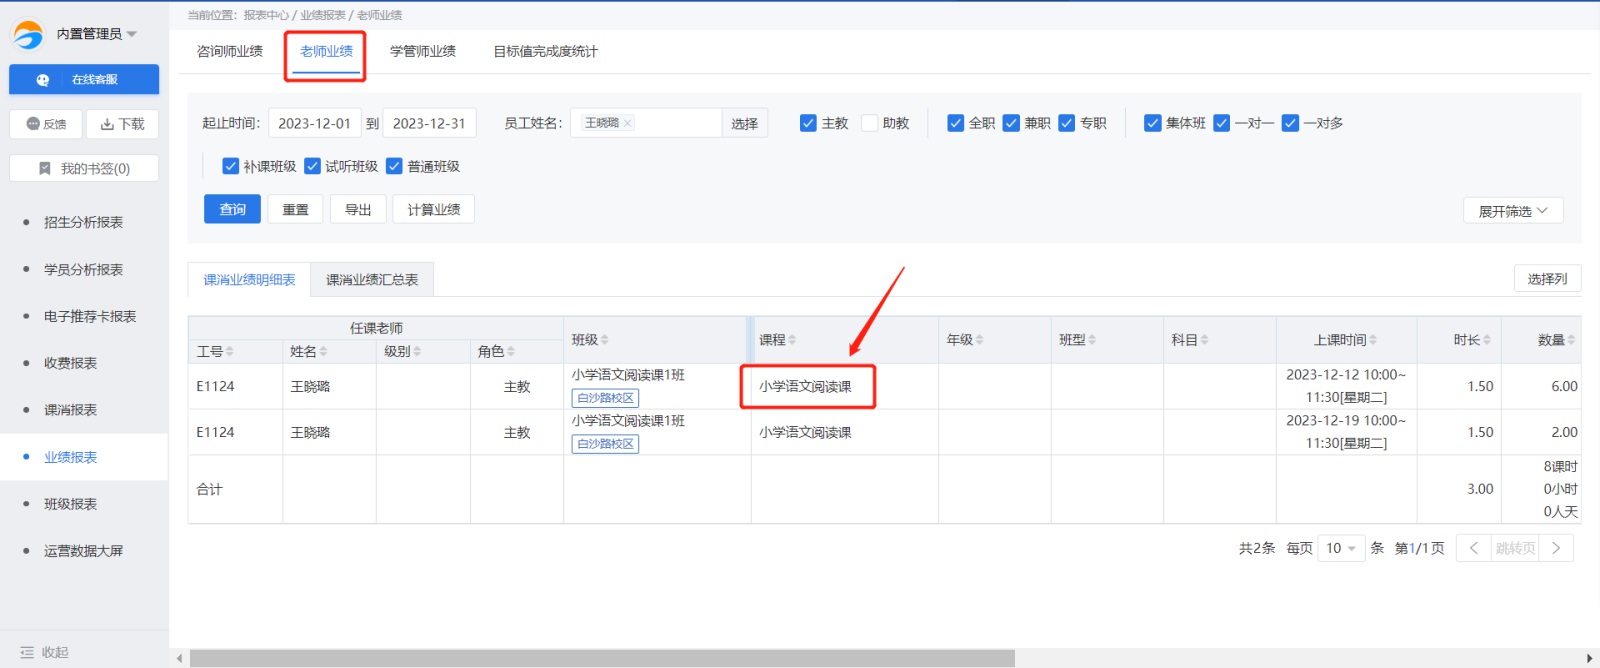Viewport: 1600px width, 668px height.
Task: Remove 王晓璐 tag with x icon
Action: point(627,123)
